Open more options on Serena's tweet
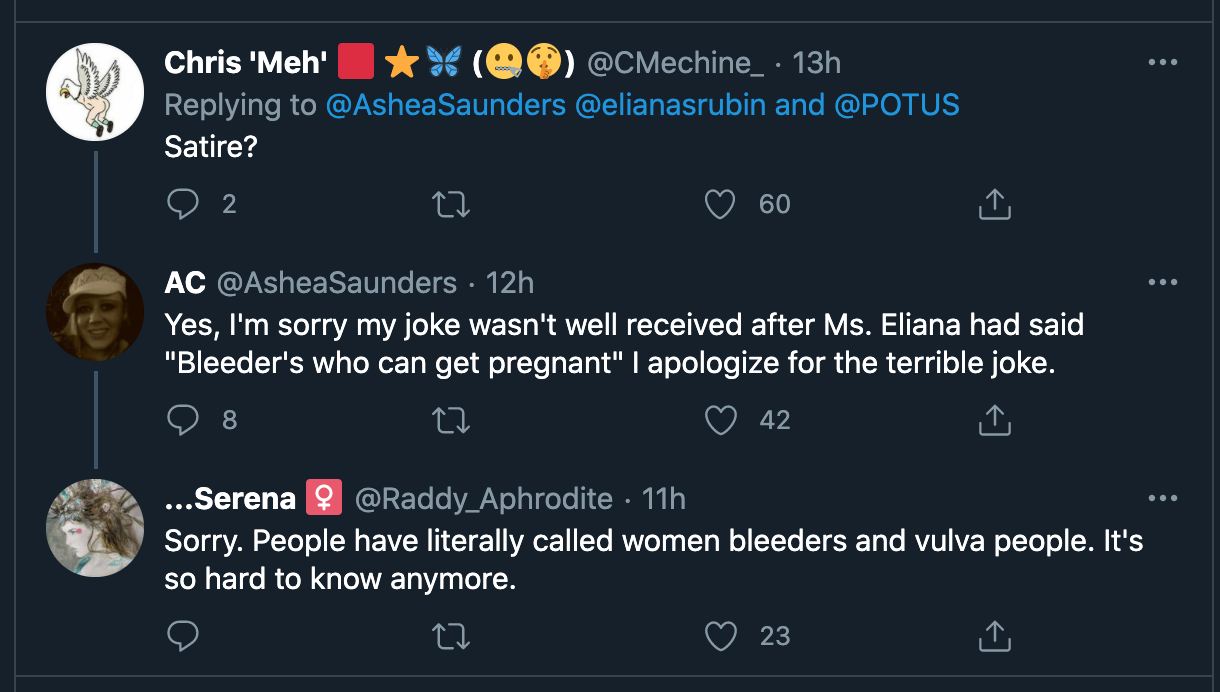This screenshot has width=1220, height=692. pyautogui.click(x=1162, y=498)
